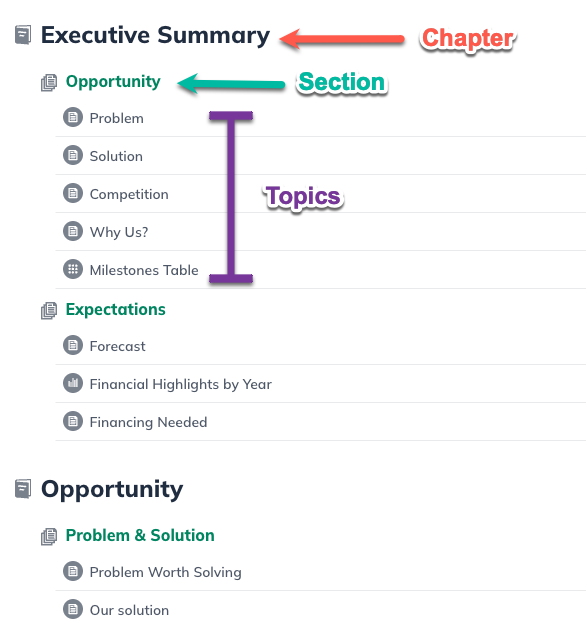The height and width of the screenshot is (626, 586).
Task: Open the green Opportunity section heading
Action: 113,82
